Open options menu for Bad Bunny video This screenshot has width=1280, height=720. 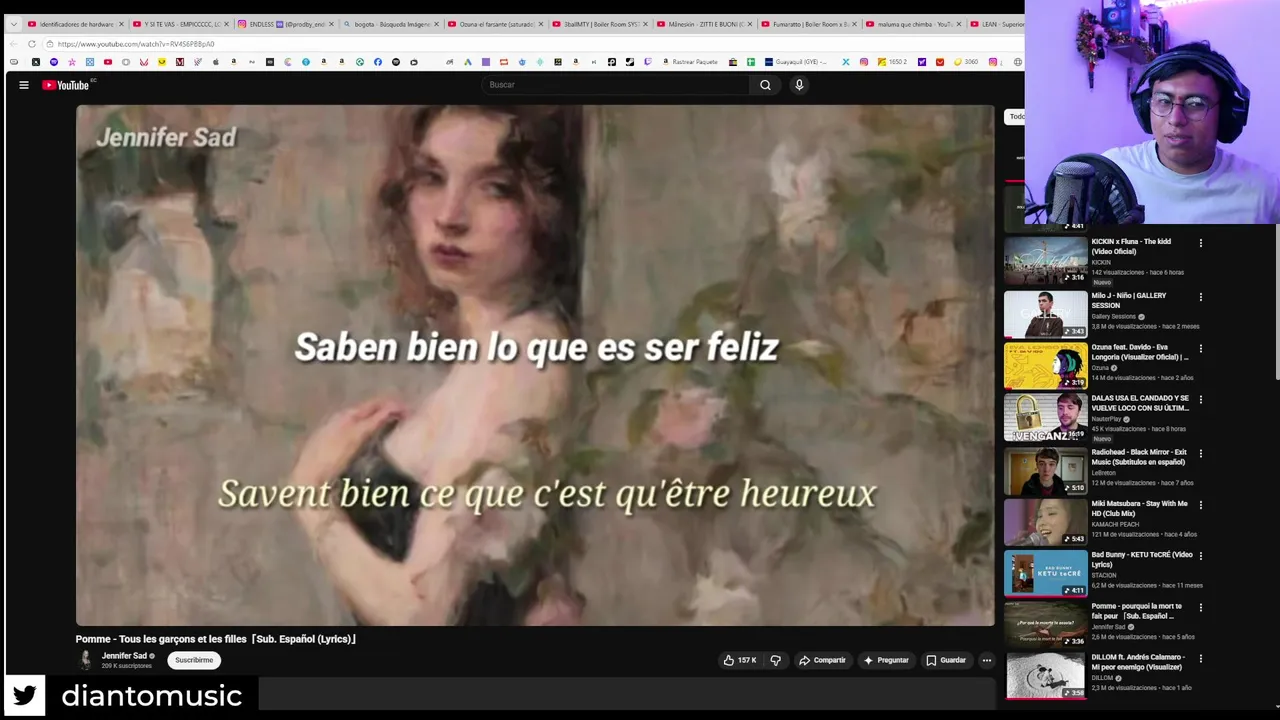(x=1201, y=556)
